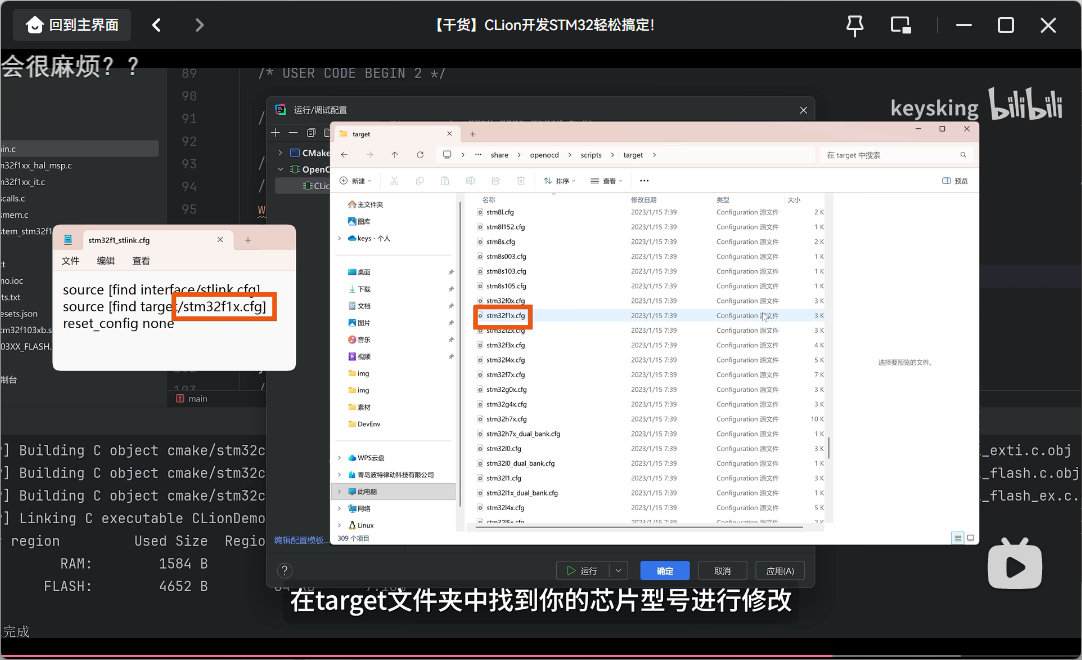Click the Explorer back arrow
This screenshot has width=1082, height=660.
tap(344, 155)
